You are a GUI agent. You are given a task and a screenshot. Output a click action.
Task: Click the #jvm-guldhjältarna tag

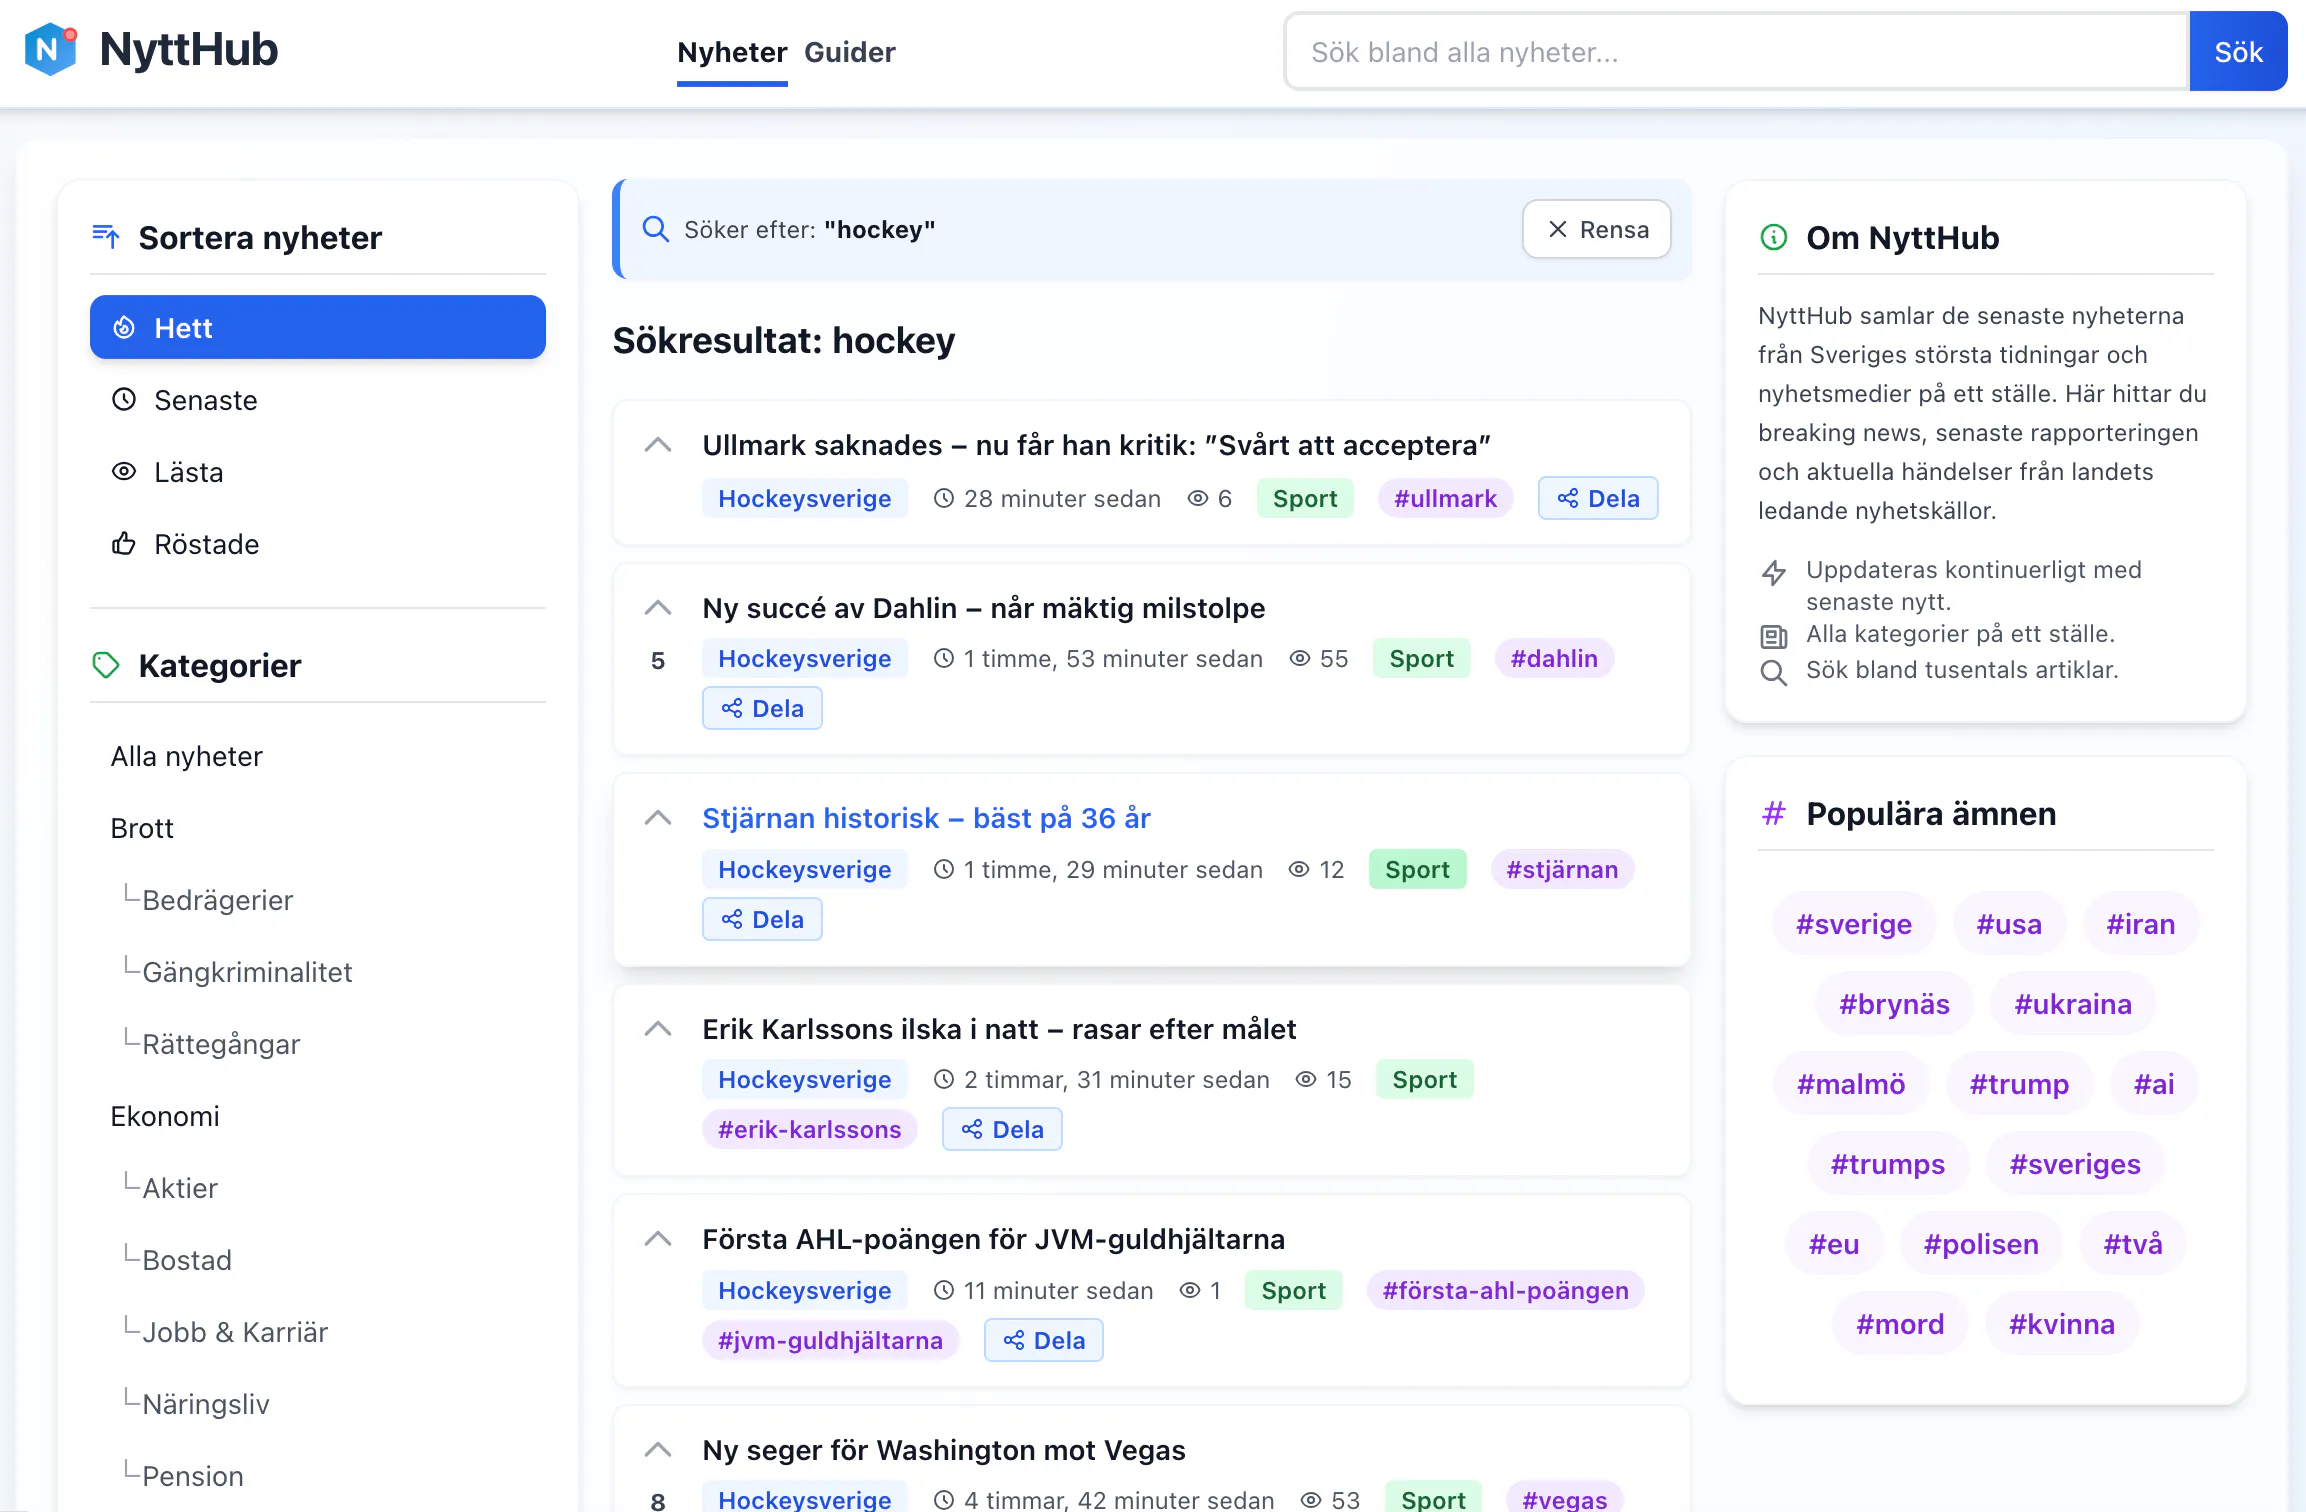pyautogui.click(x=830, y=1340)
